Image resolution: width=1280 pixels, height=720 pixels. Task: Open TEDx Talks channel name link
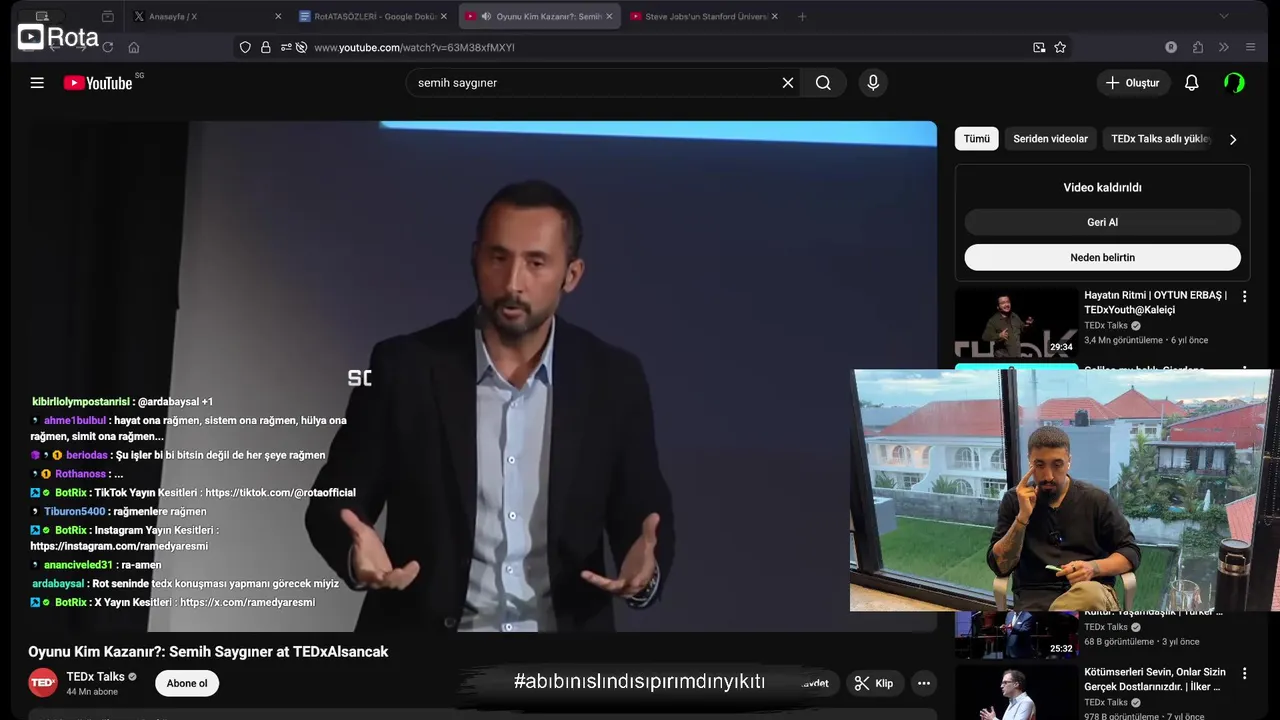click(x=95, y=677)
